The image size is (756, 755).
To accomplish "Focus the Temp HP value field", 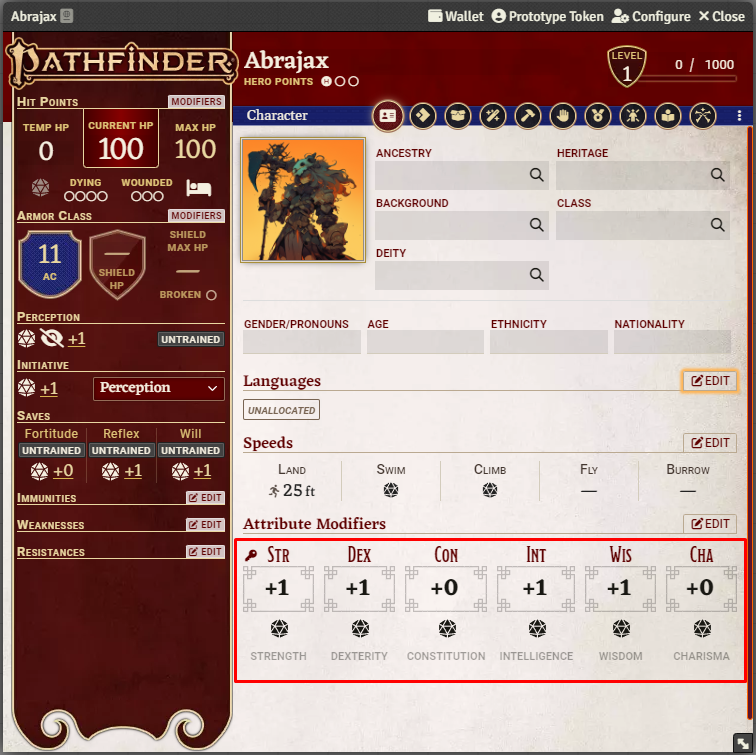I will coord(46,151).
